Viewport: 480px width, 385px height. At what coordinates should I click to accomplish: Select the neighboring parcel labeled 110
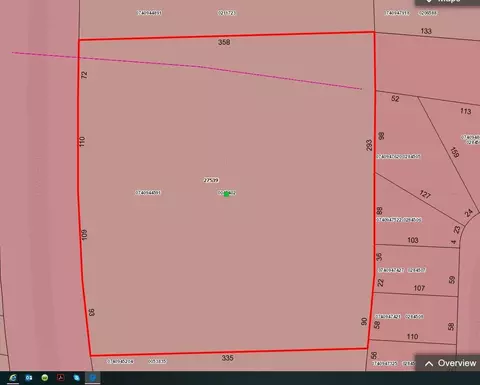(413, 317)
